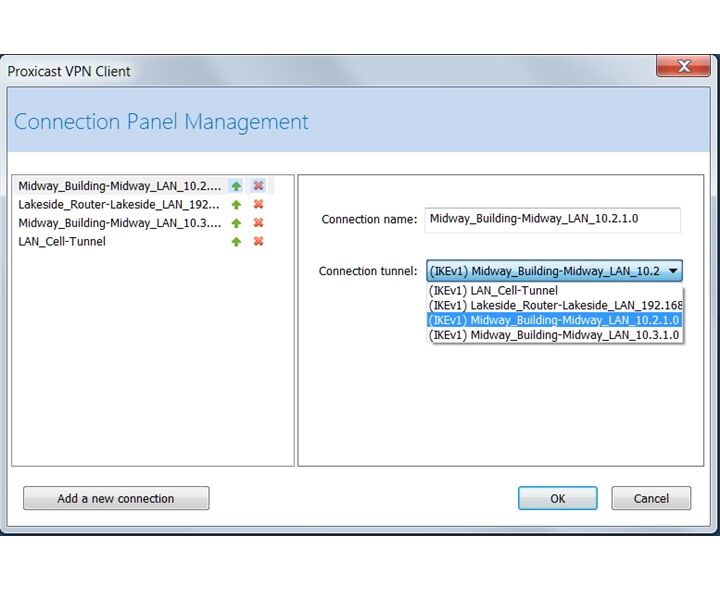Select Lakeside_Router-Lakeside_LAN entry in connection list
Viewport: 720px width, 590px height.
click(118, 204)
